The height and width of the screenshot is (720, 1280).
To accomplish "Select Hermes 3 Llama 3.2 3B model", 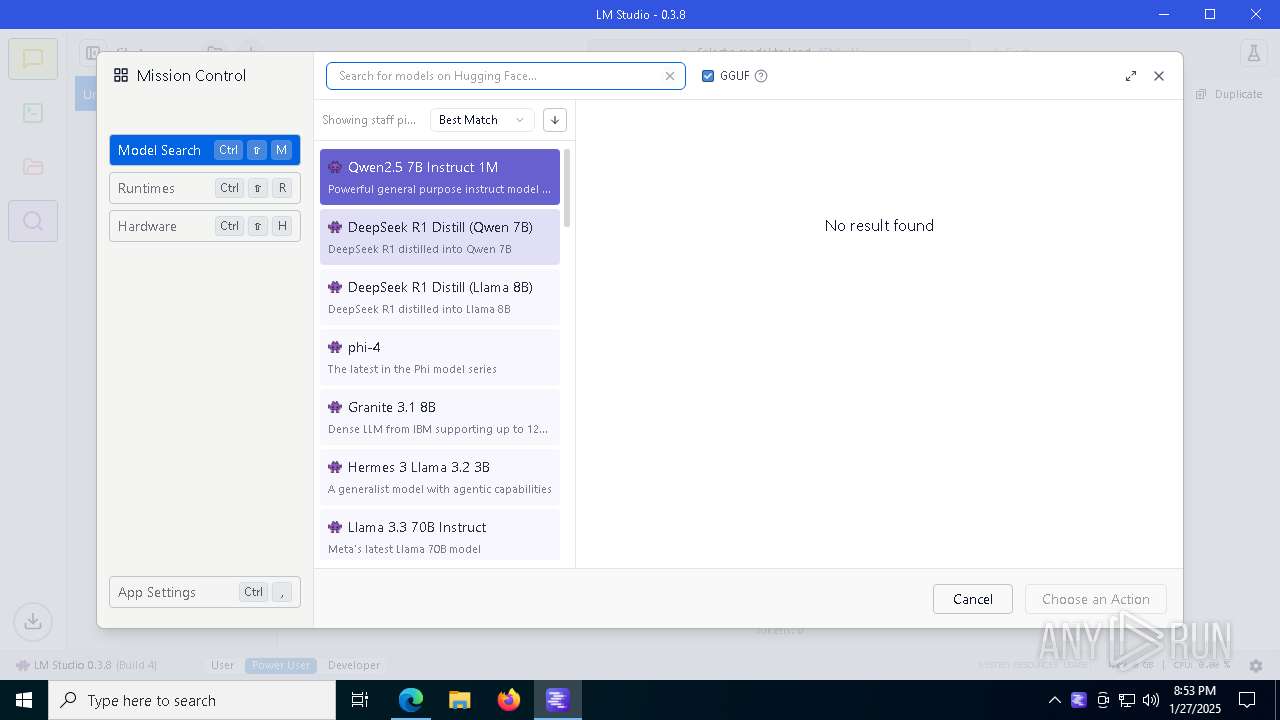I will (440, 477).
